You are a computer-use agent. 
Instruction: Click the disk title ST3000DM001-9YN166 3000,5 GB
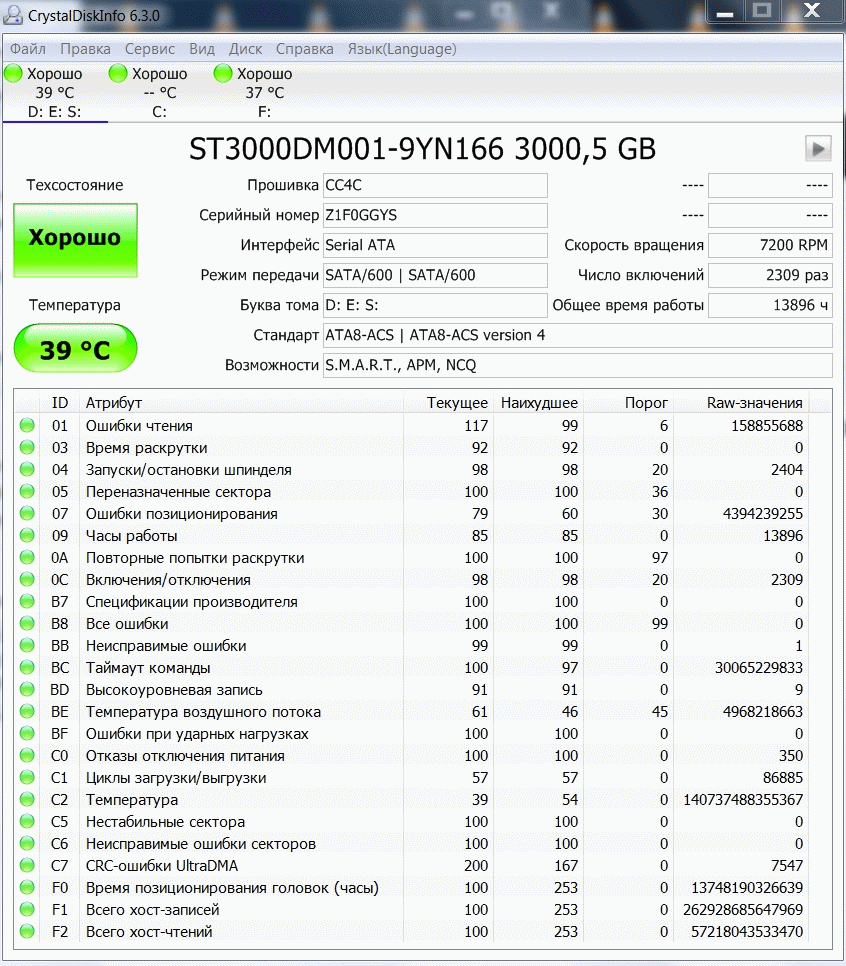423,149
